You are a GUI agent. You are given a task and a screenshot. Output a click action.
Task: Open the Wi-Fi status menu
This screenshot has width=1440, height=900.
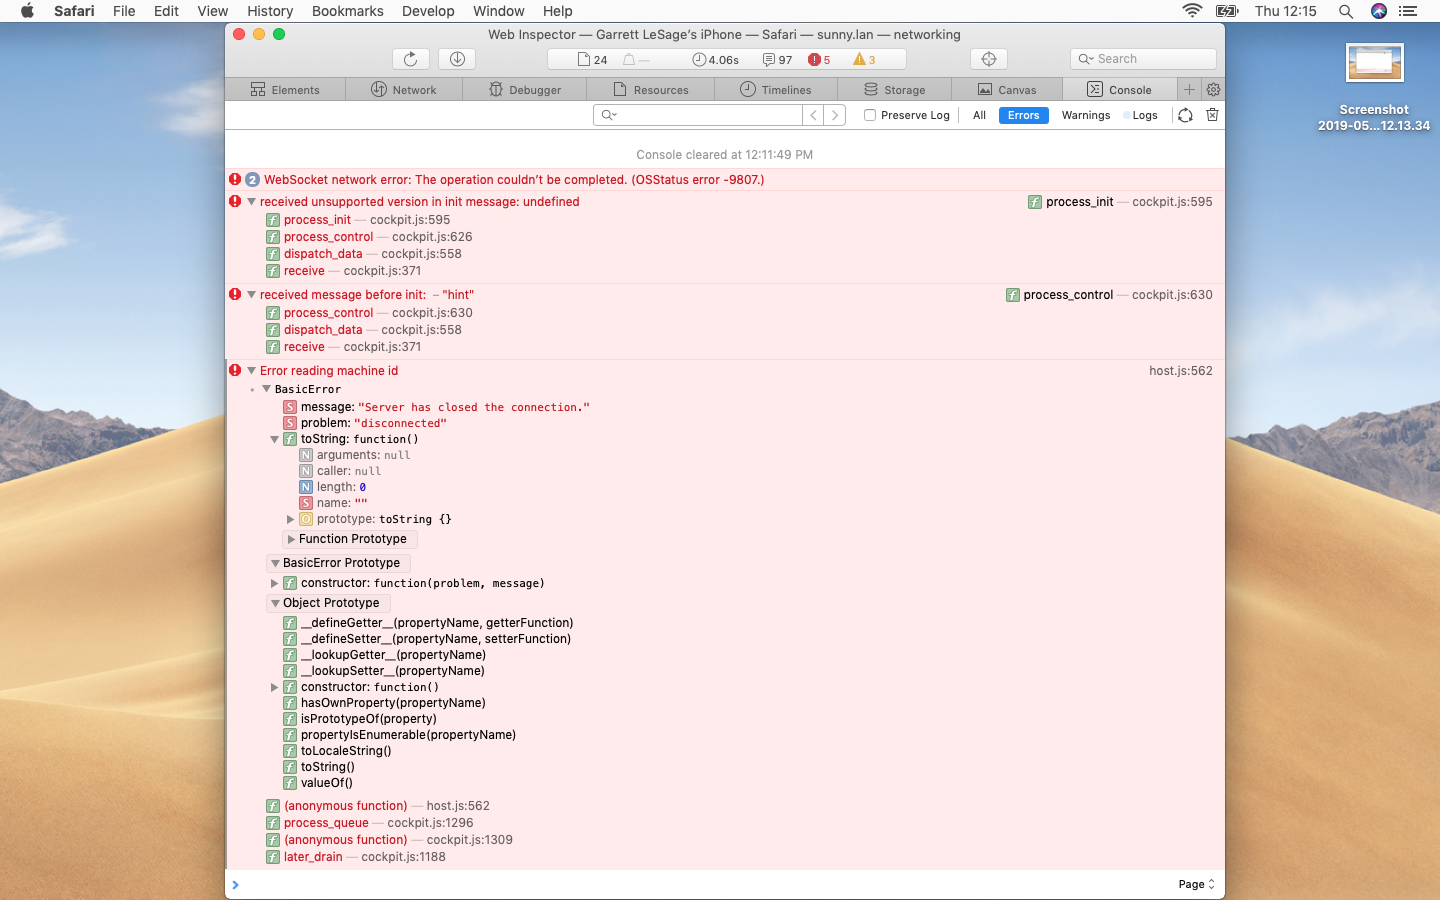pos(1192,11)
